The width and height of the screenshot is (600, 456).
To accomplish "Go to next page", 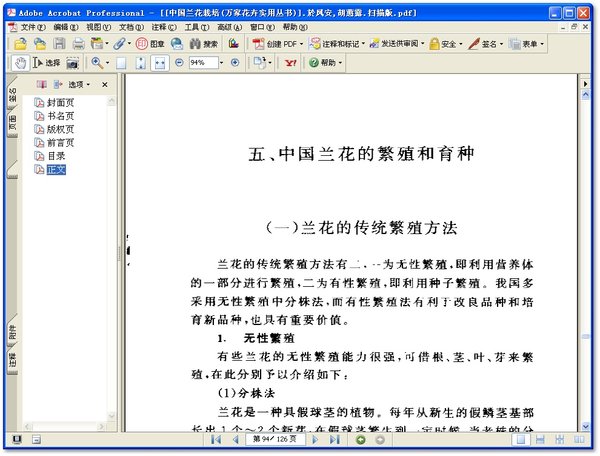I will [x=315, y=440].
